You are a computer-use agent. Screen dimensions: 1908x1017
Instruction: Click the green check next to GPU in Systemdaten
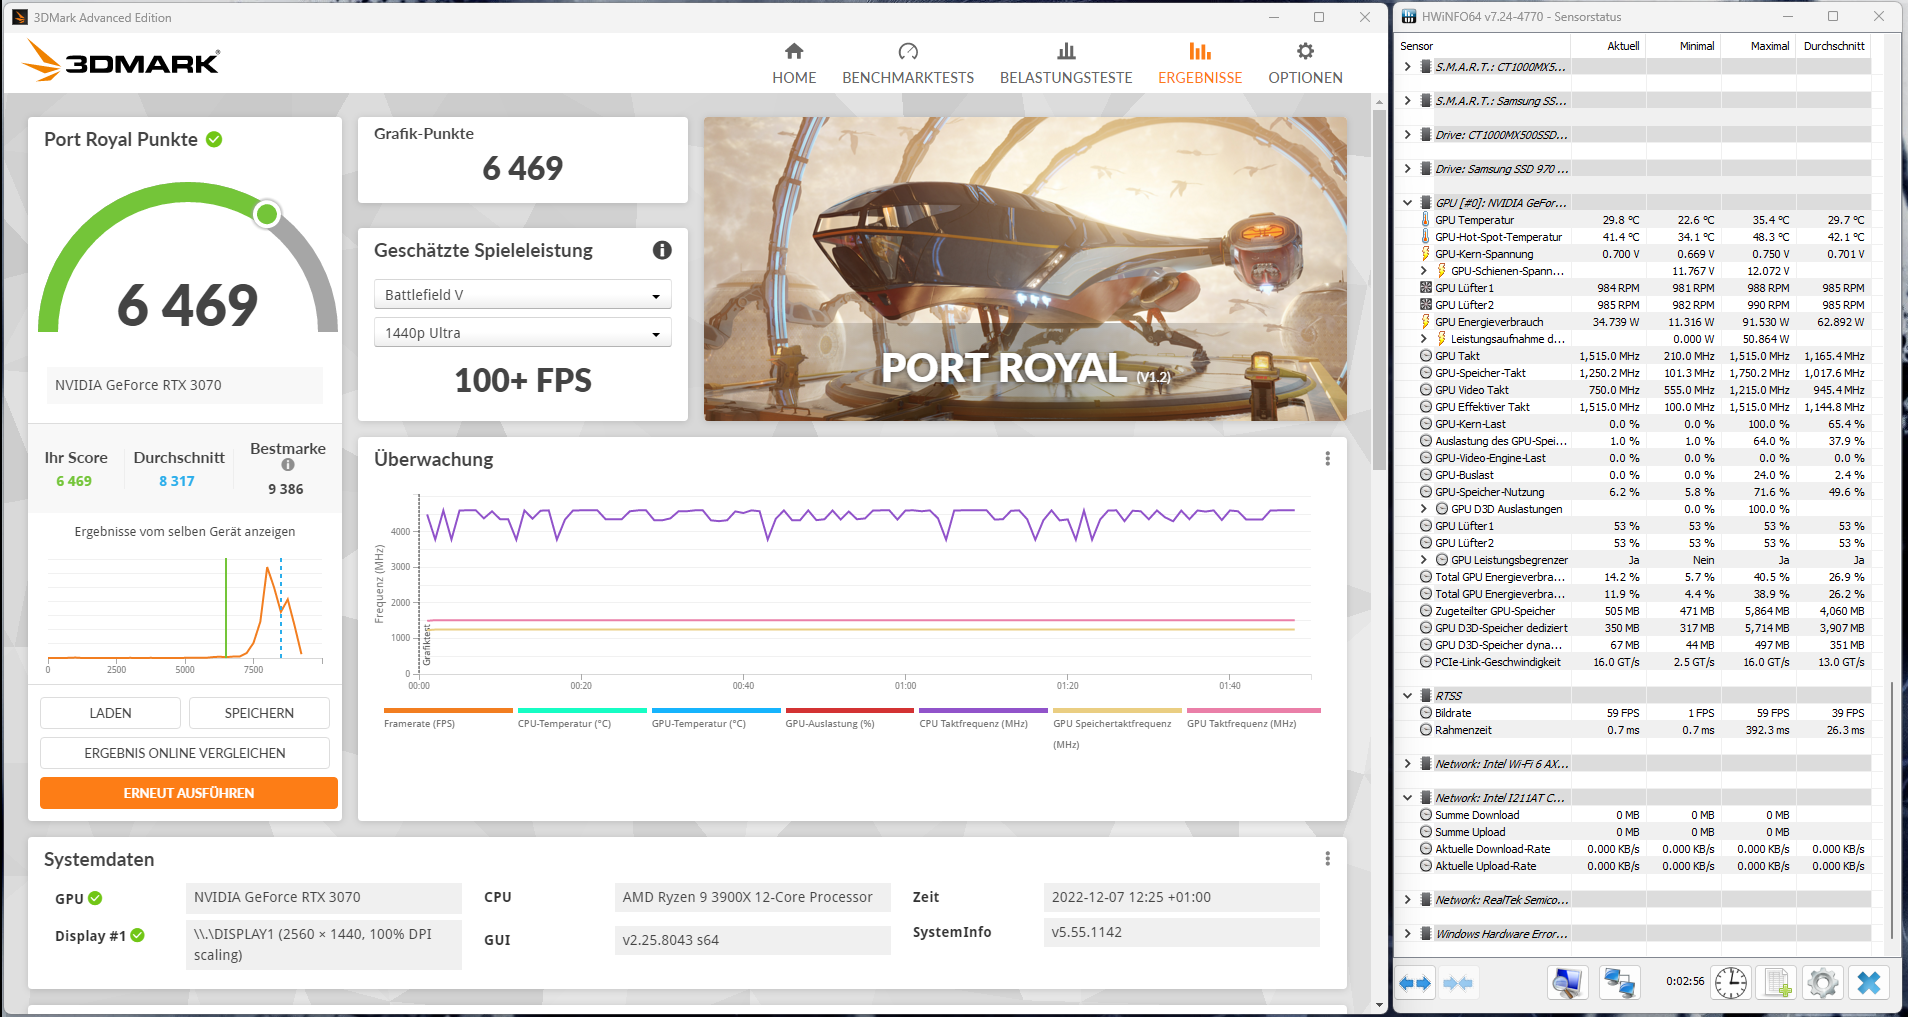[x=95, y=898]
